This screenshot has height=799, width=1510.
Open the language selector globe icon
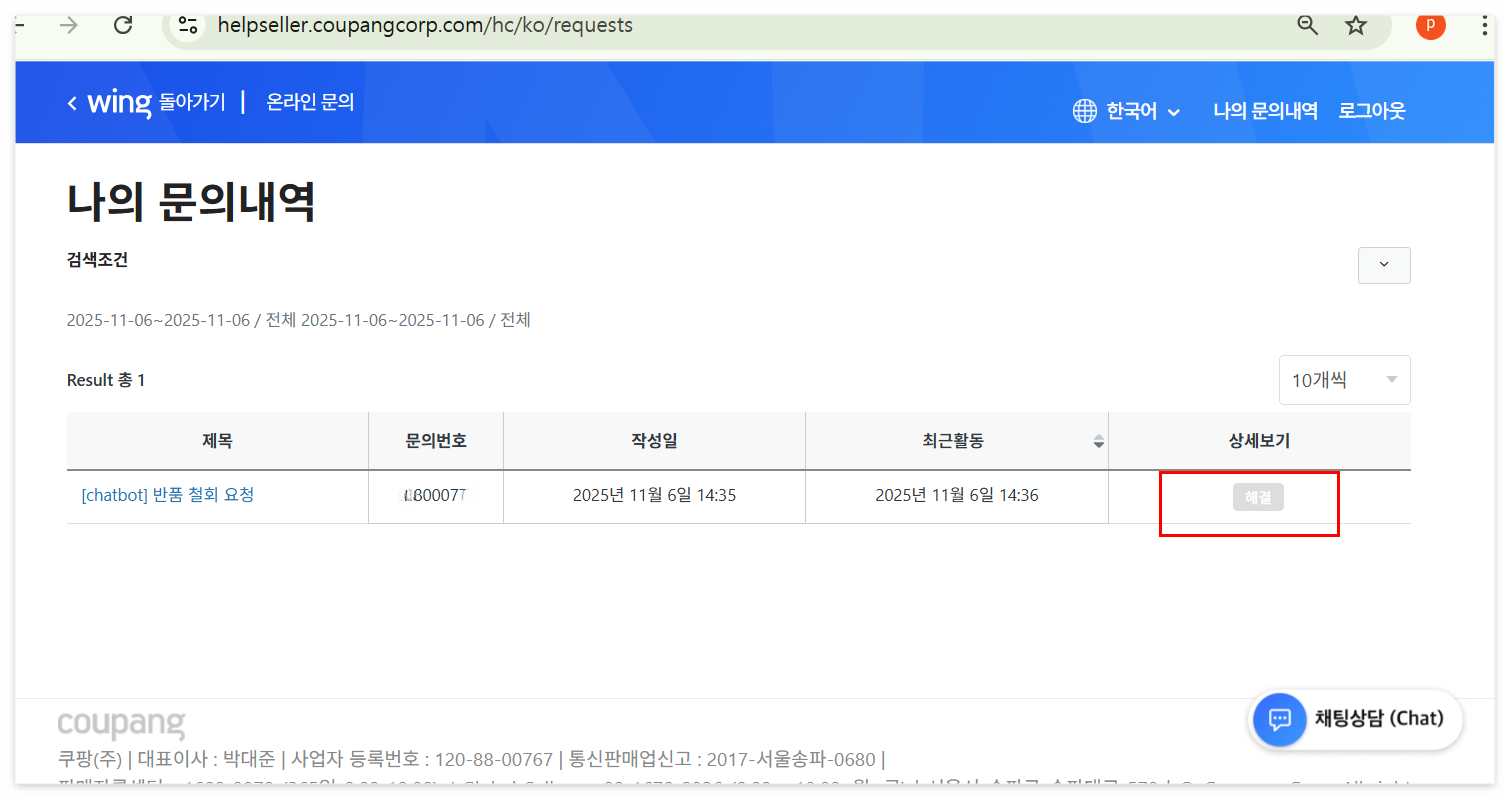point(1085,111)
